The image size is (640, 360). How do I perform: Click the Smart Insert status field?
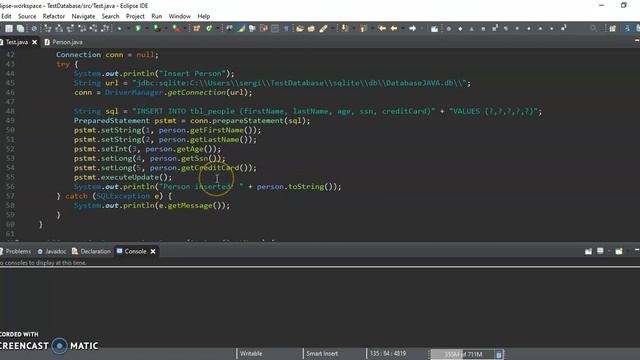click(x=322, y=353)
